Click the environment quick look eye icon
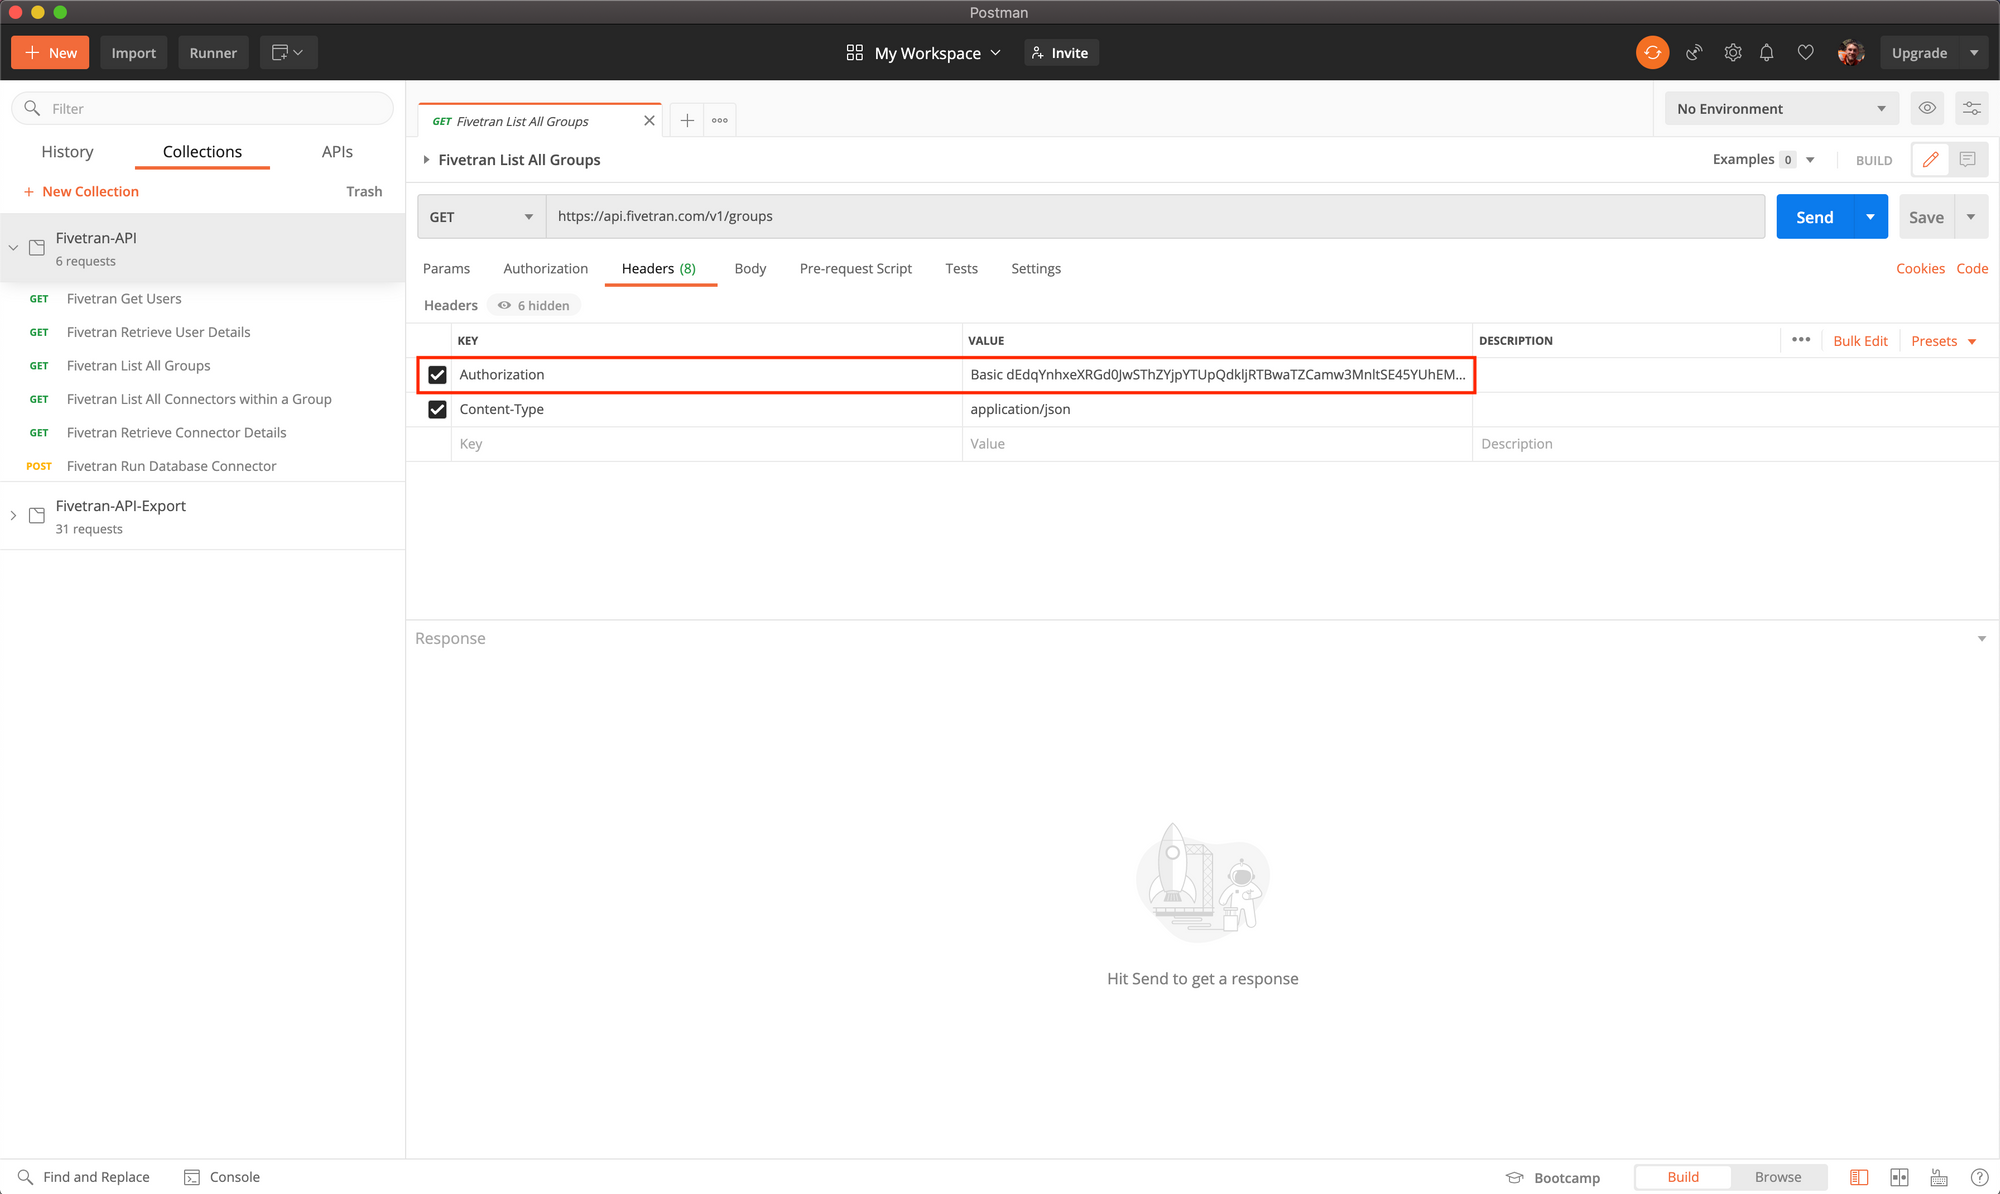Screen dimensions: 2000x1194 point(1927,108)
